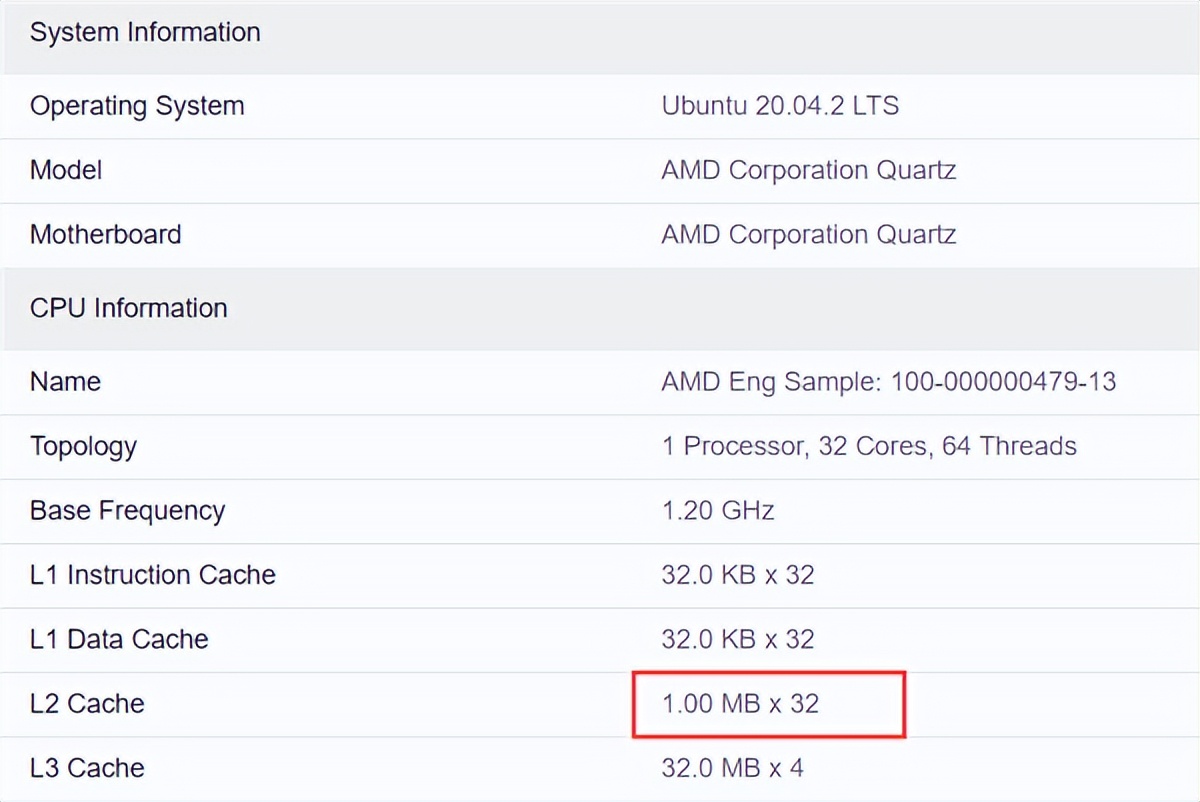Screen dimensions: 1200x802
Task: Click the L1 Data Cache label
Action: pos(119,639)
